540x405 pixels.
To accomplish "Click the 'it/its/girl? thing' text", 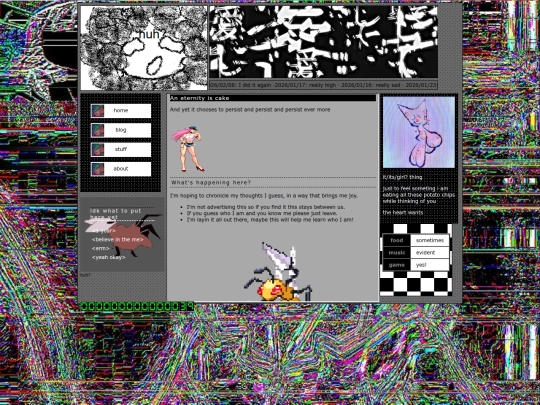I will (x=403, y=177).
